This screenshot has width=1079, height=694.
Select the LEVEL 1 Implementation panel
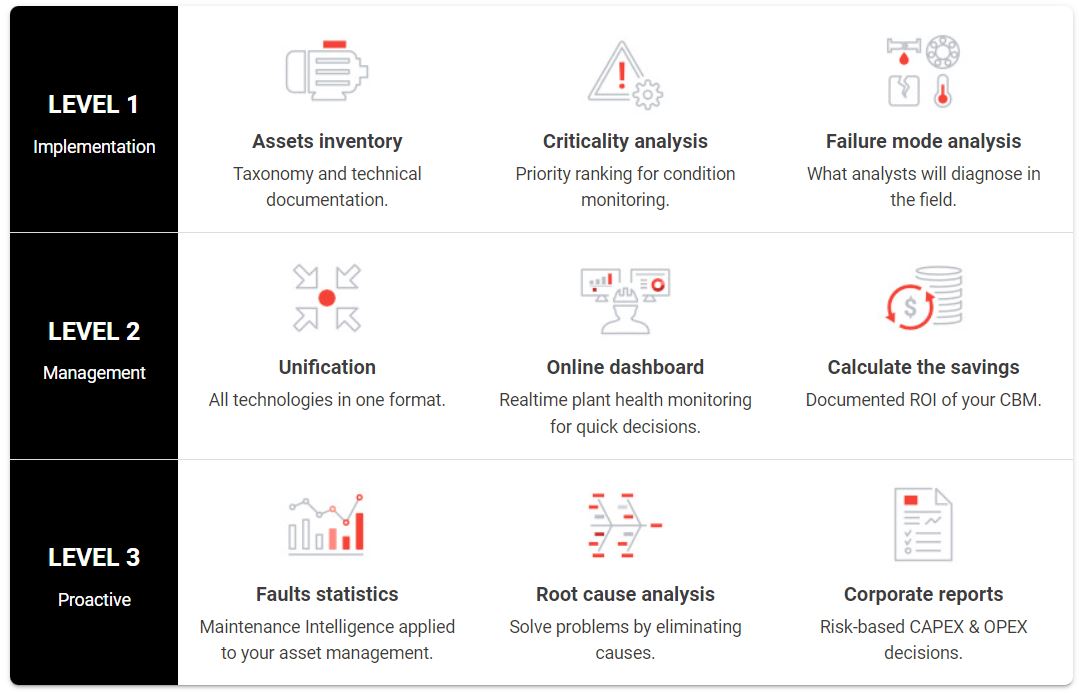[94, 119]
